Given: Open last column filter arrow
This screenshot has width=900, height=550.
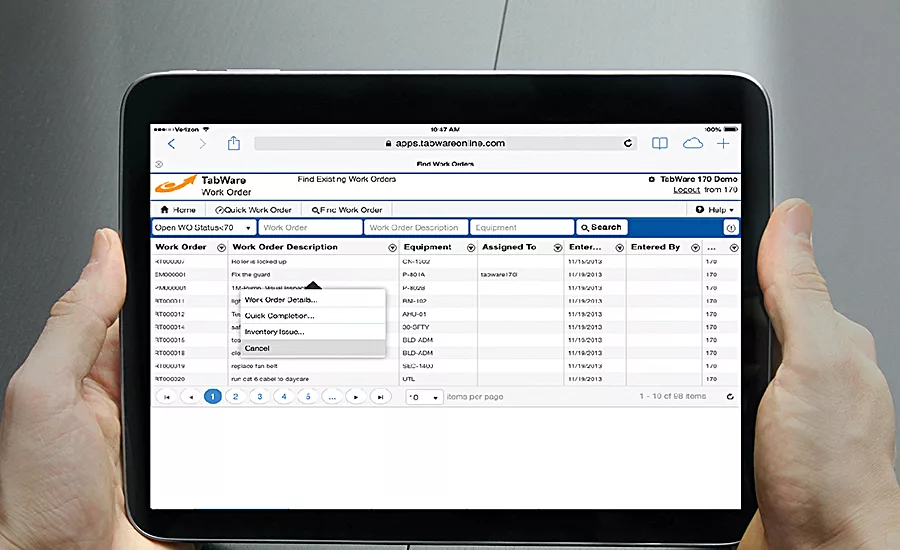Looking at the screenshot, I should point(734,247).
